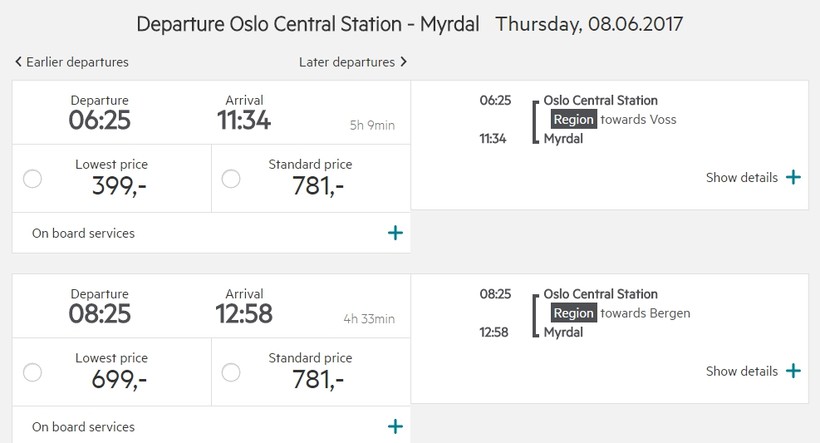Show details for the 06:25 journey
Image resolution: width=820 pixels, height=443 pixels.
tap(741, 178)
